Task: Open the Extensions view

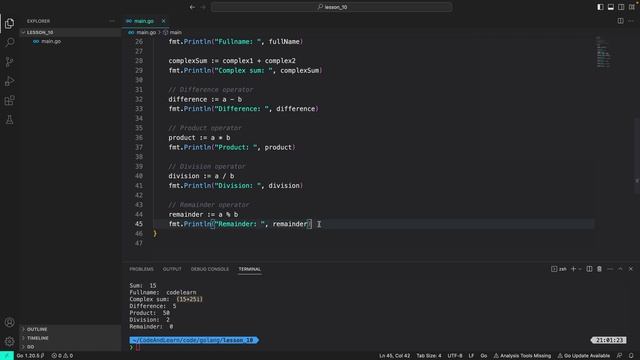Action: coord(9,100)
